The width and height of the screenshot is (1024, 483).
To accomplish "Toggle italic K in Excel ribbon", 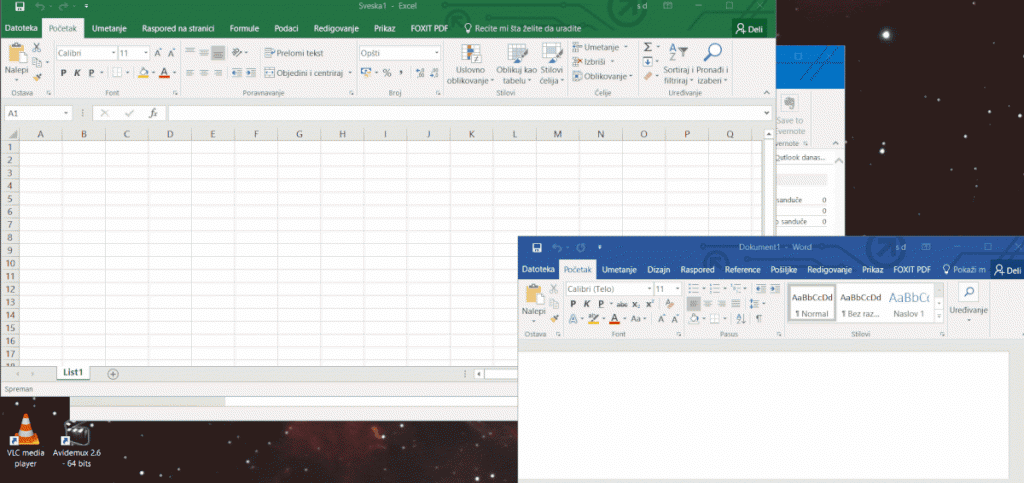I will click(77, 73).
